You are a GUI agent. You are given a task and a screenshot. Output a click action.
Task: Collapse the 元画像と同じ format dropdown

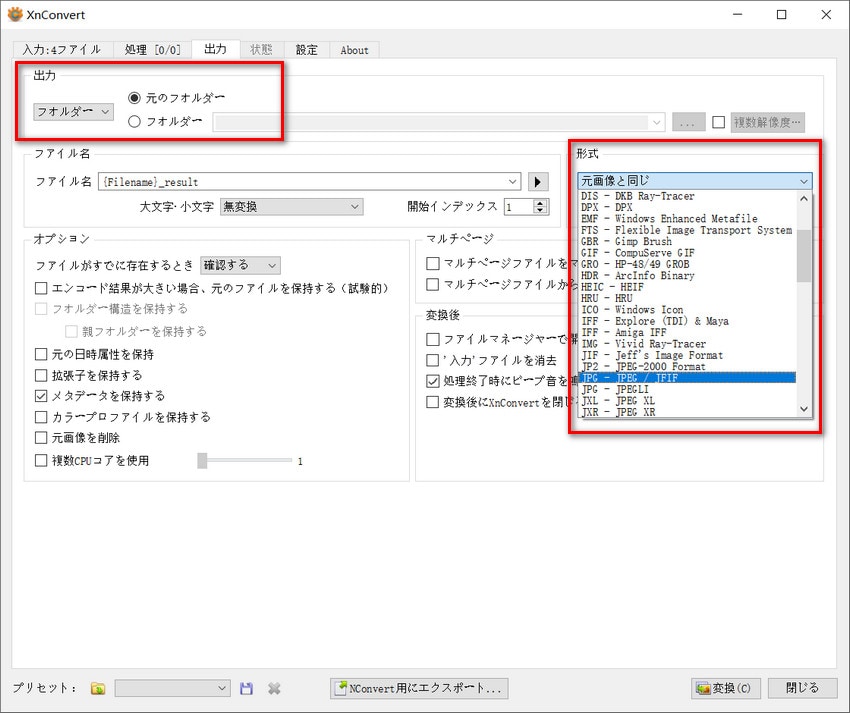[x=695, y=181]
